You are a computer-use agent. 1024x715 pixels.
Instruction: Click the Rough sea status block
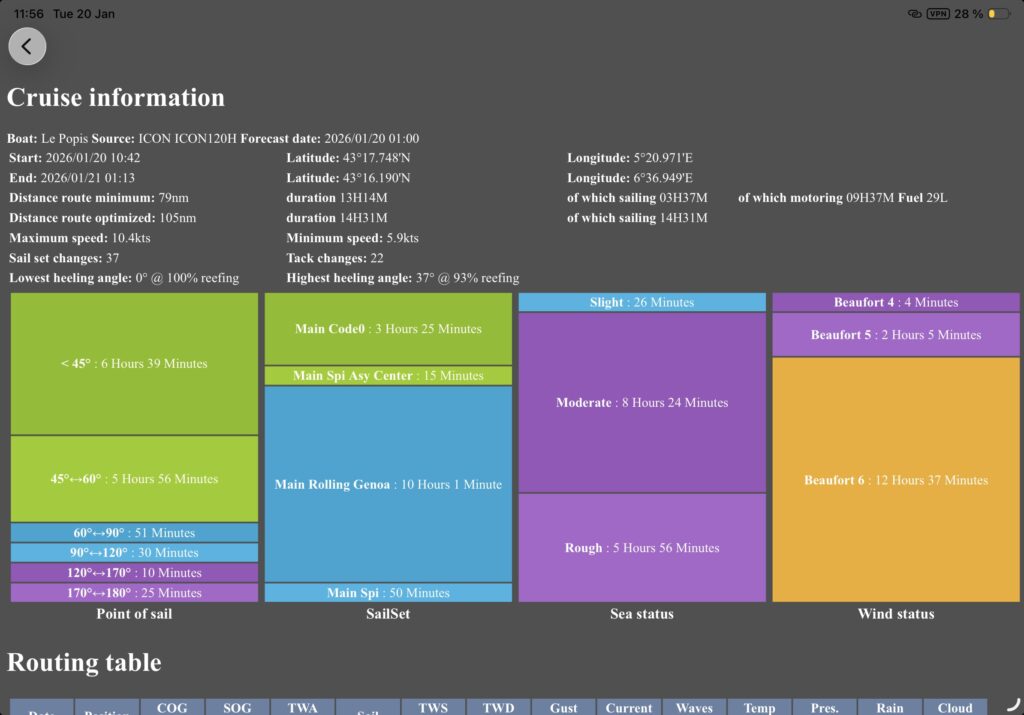(x=642, y=548)
